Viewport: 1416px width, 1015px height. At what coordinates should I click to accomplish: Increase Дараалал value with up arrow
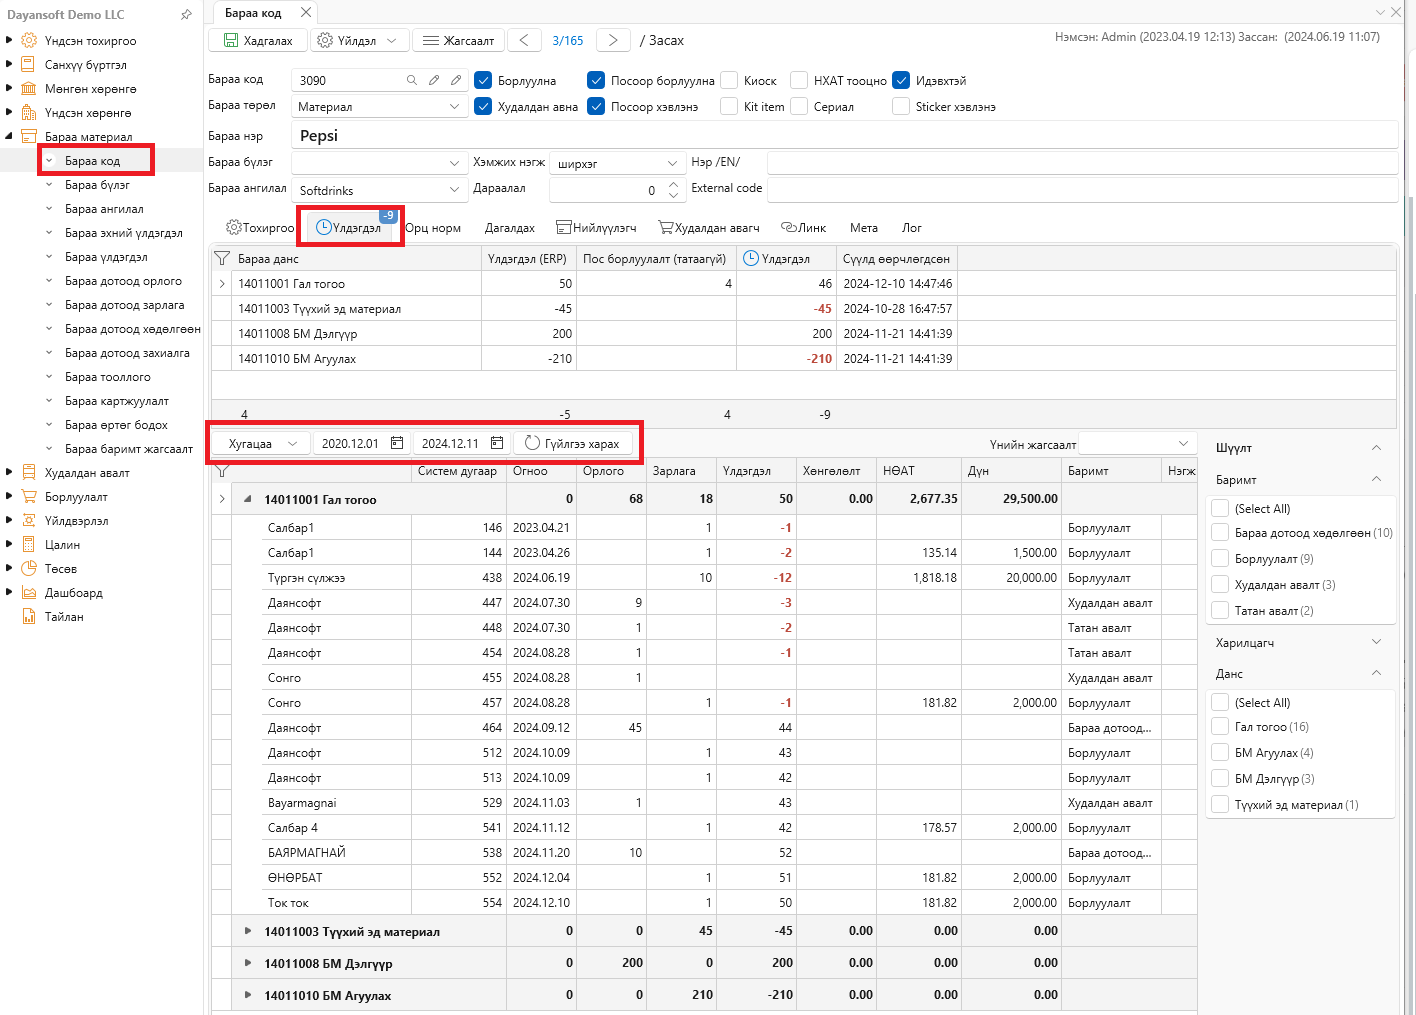click(673, 185)
